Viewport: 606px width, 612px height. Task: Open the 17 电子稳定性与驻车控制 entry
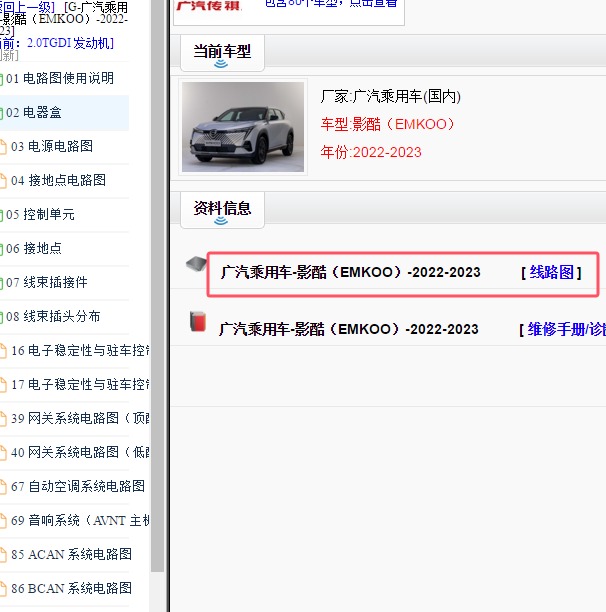point(80,384)
